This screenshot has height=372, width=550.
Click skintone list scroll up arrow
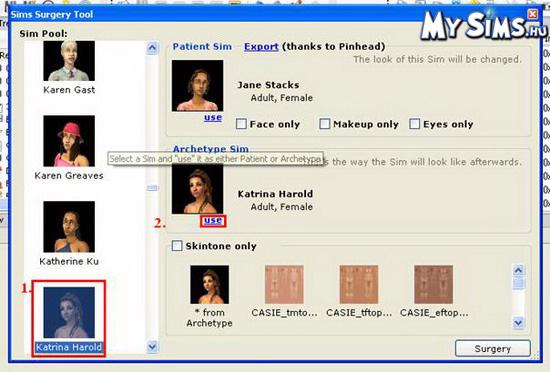click(518, 270)
